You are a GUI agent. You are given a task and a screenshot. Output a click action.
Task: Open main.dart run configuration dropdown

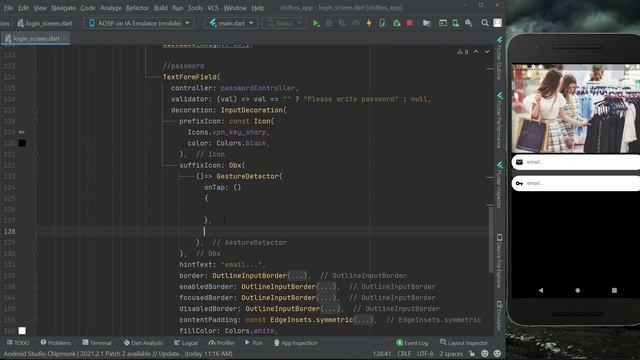point(231,23)
